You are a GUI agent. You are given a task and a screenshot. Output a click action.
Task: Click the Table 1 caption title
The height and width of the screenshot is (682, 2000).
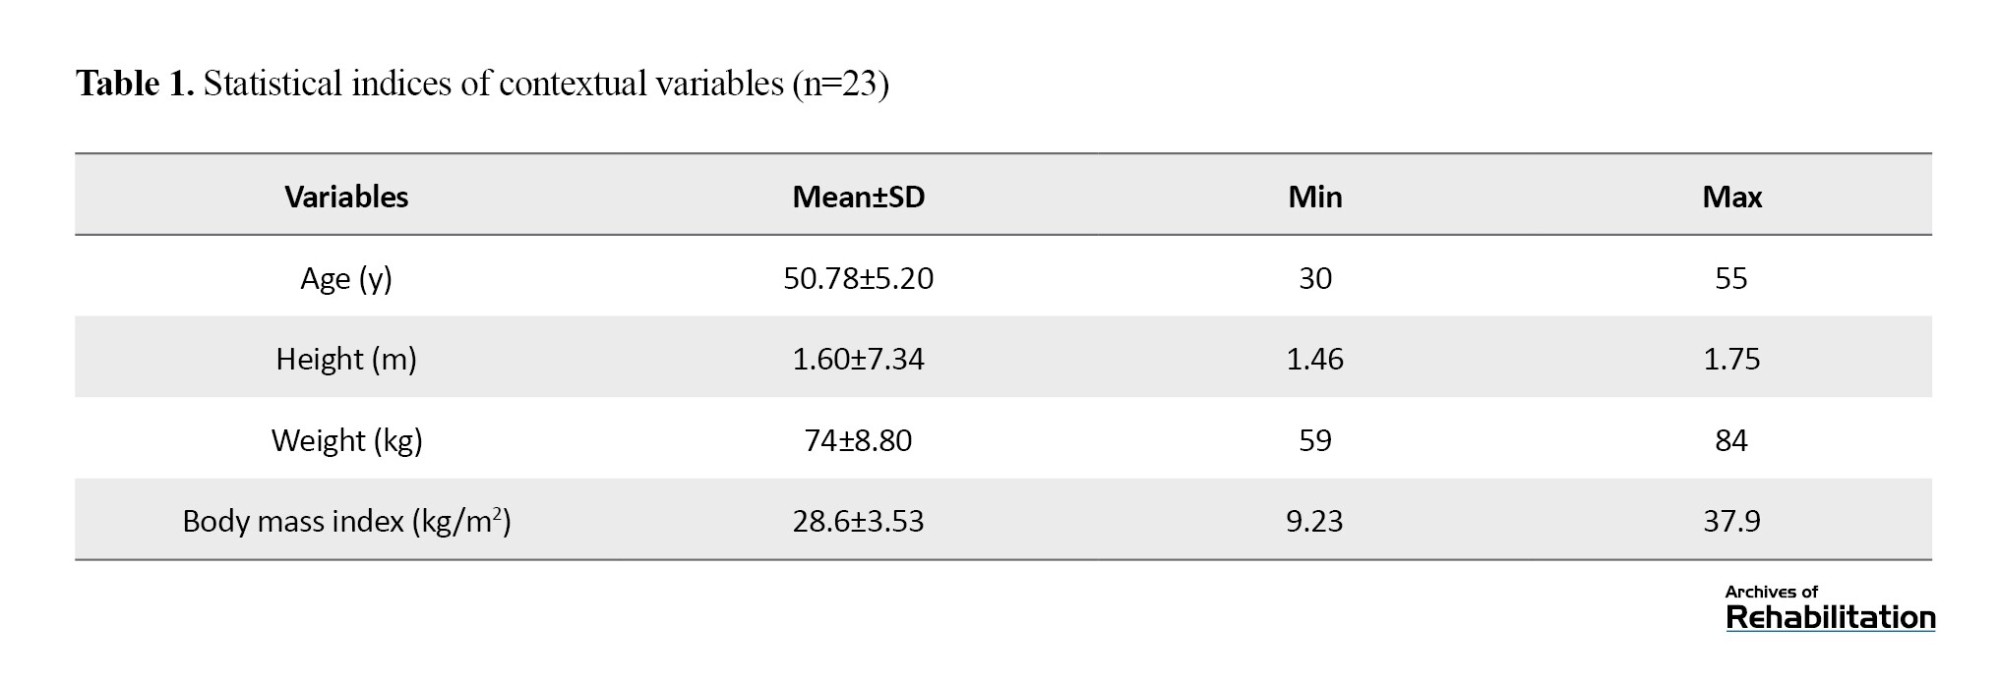[482, 83]
